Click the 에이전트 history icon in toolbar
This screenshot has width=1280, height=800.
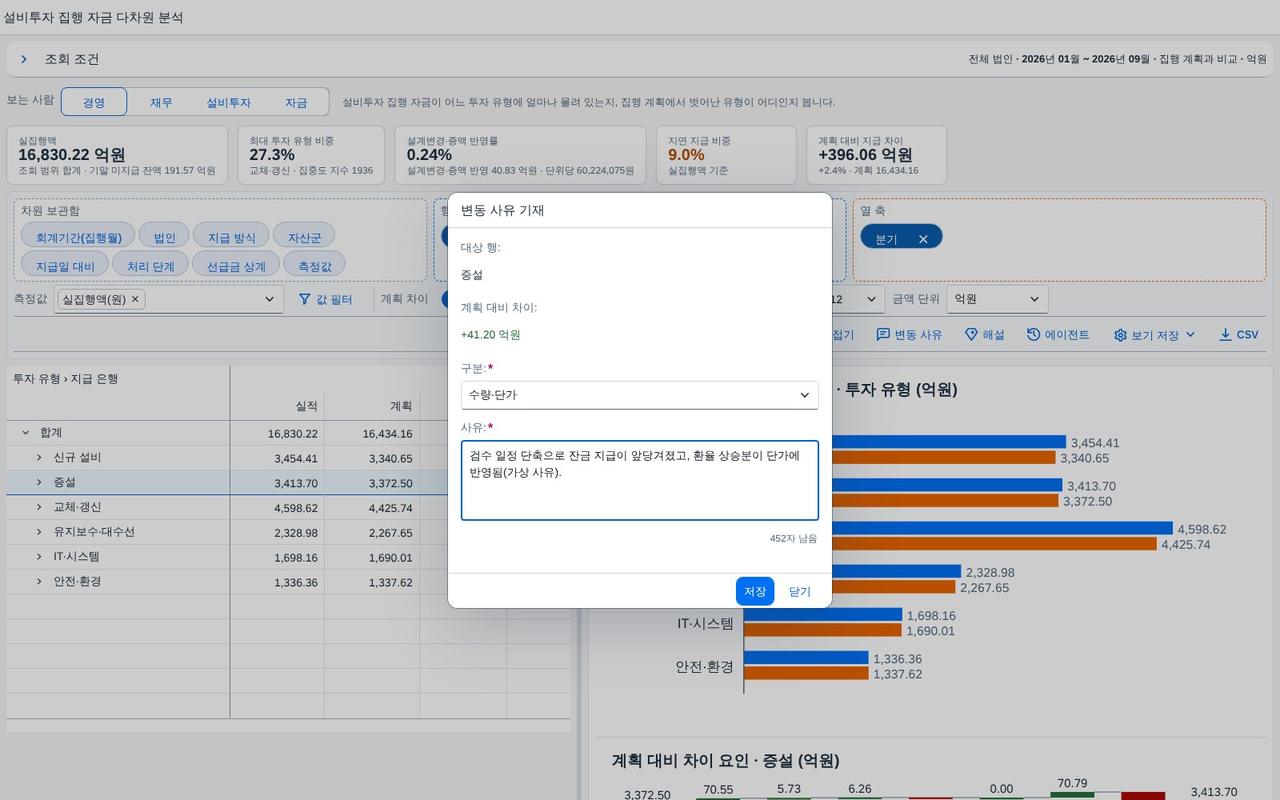[1033, 335]
